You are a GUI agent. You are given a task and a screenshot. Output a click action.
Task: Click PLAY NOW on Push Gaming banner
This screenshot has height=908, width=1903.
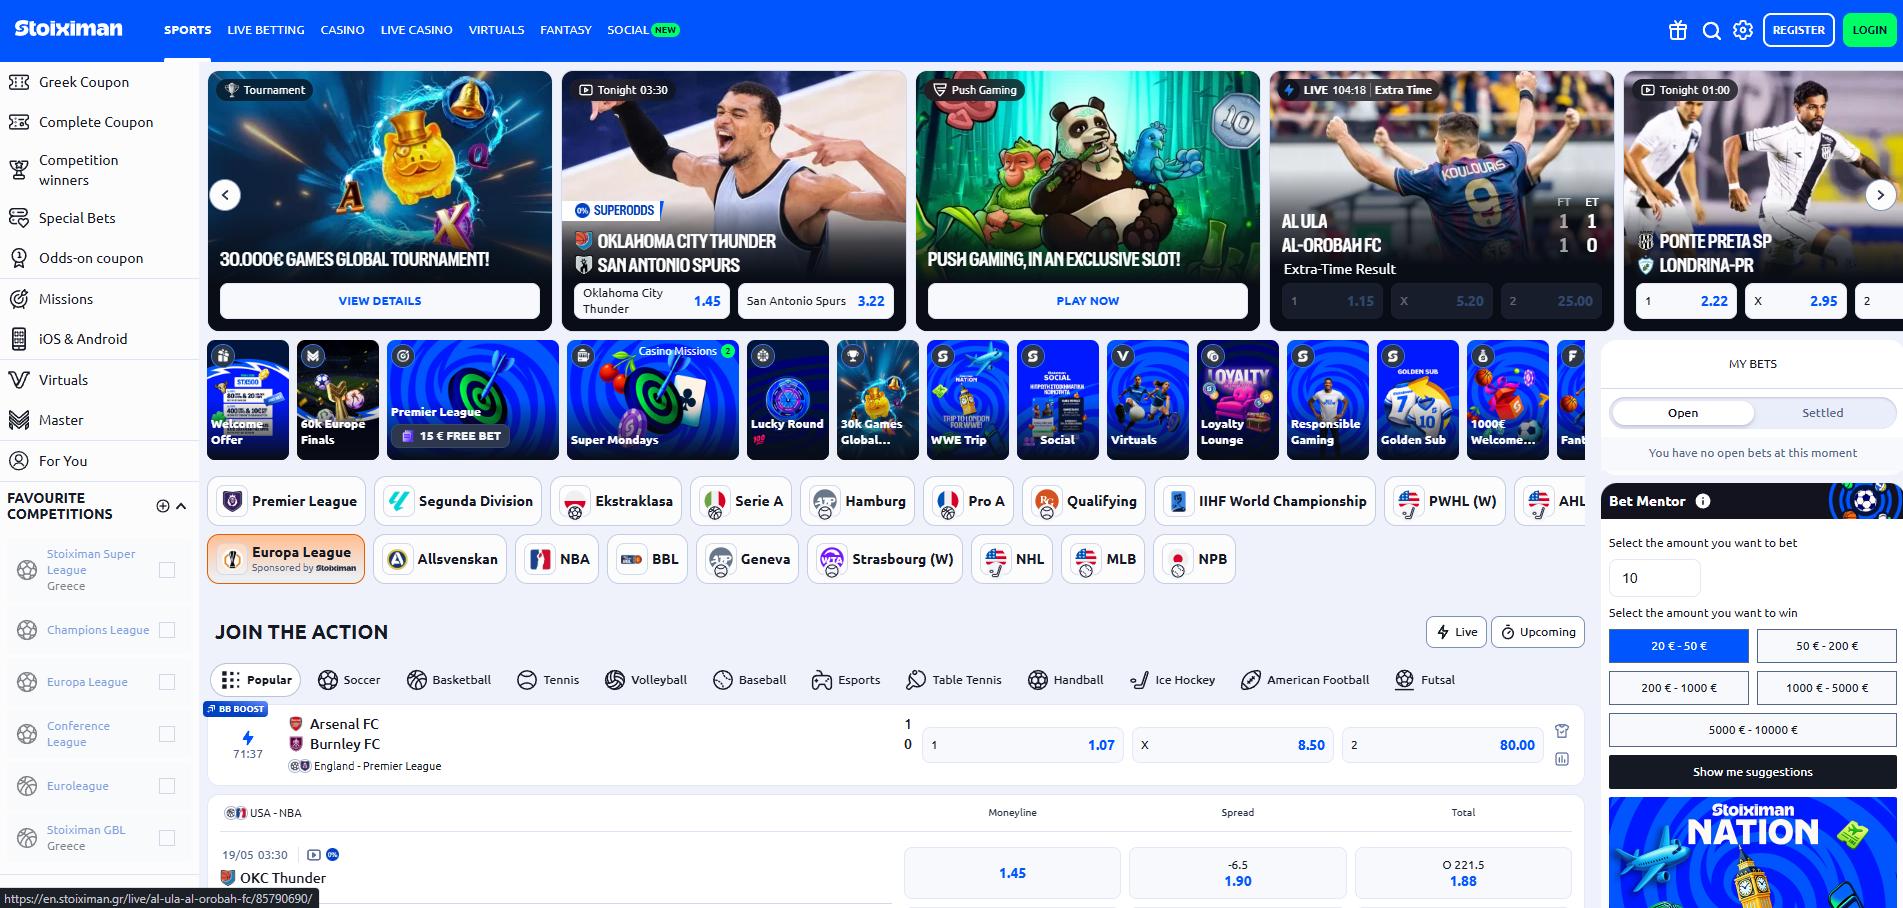[1088, 301]
